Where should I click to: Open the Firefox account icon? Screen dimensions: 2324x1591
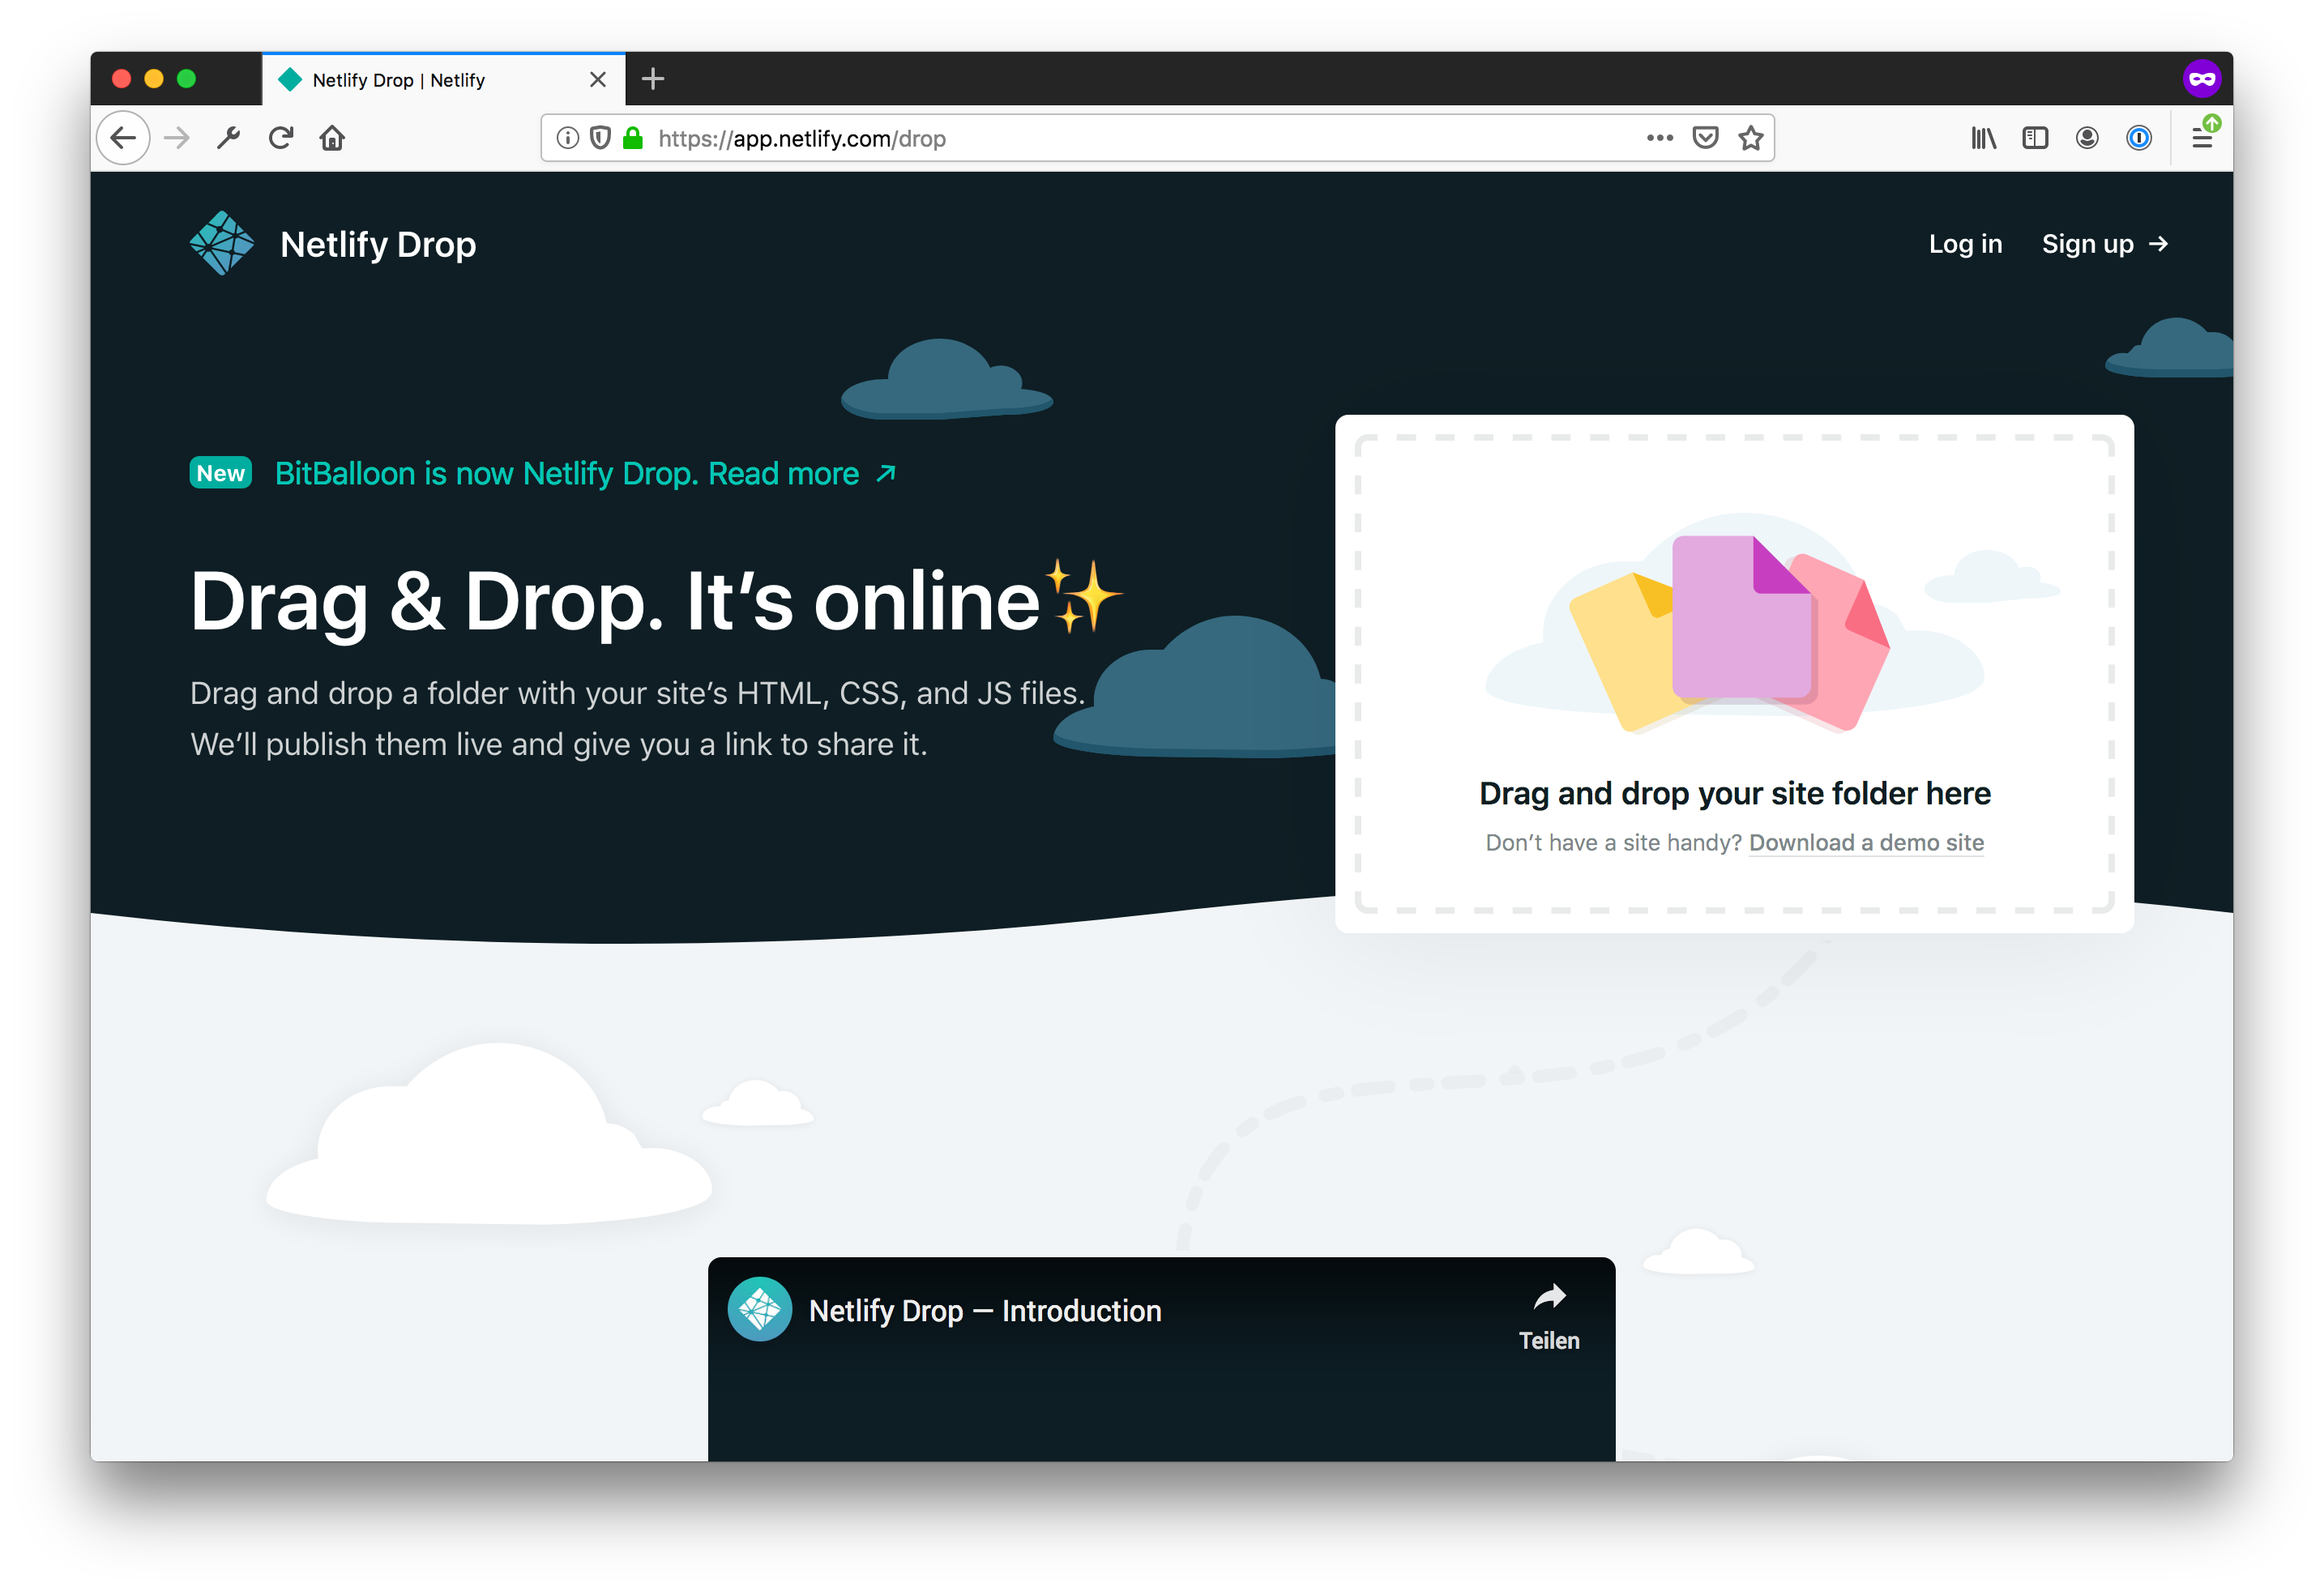[x=2087, y=138]
